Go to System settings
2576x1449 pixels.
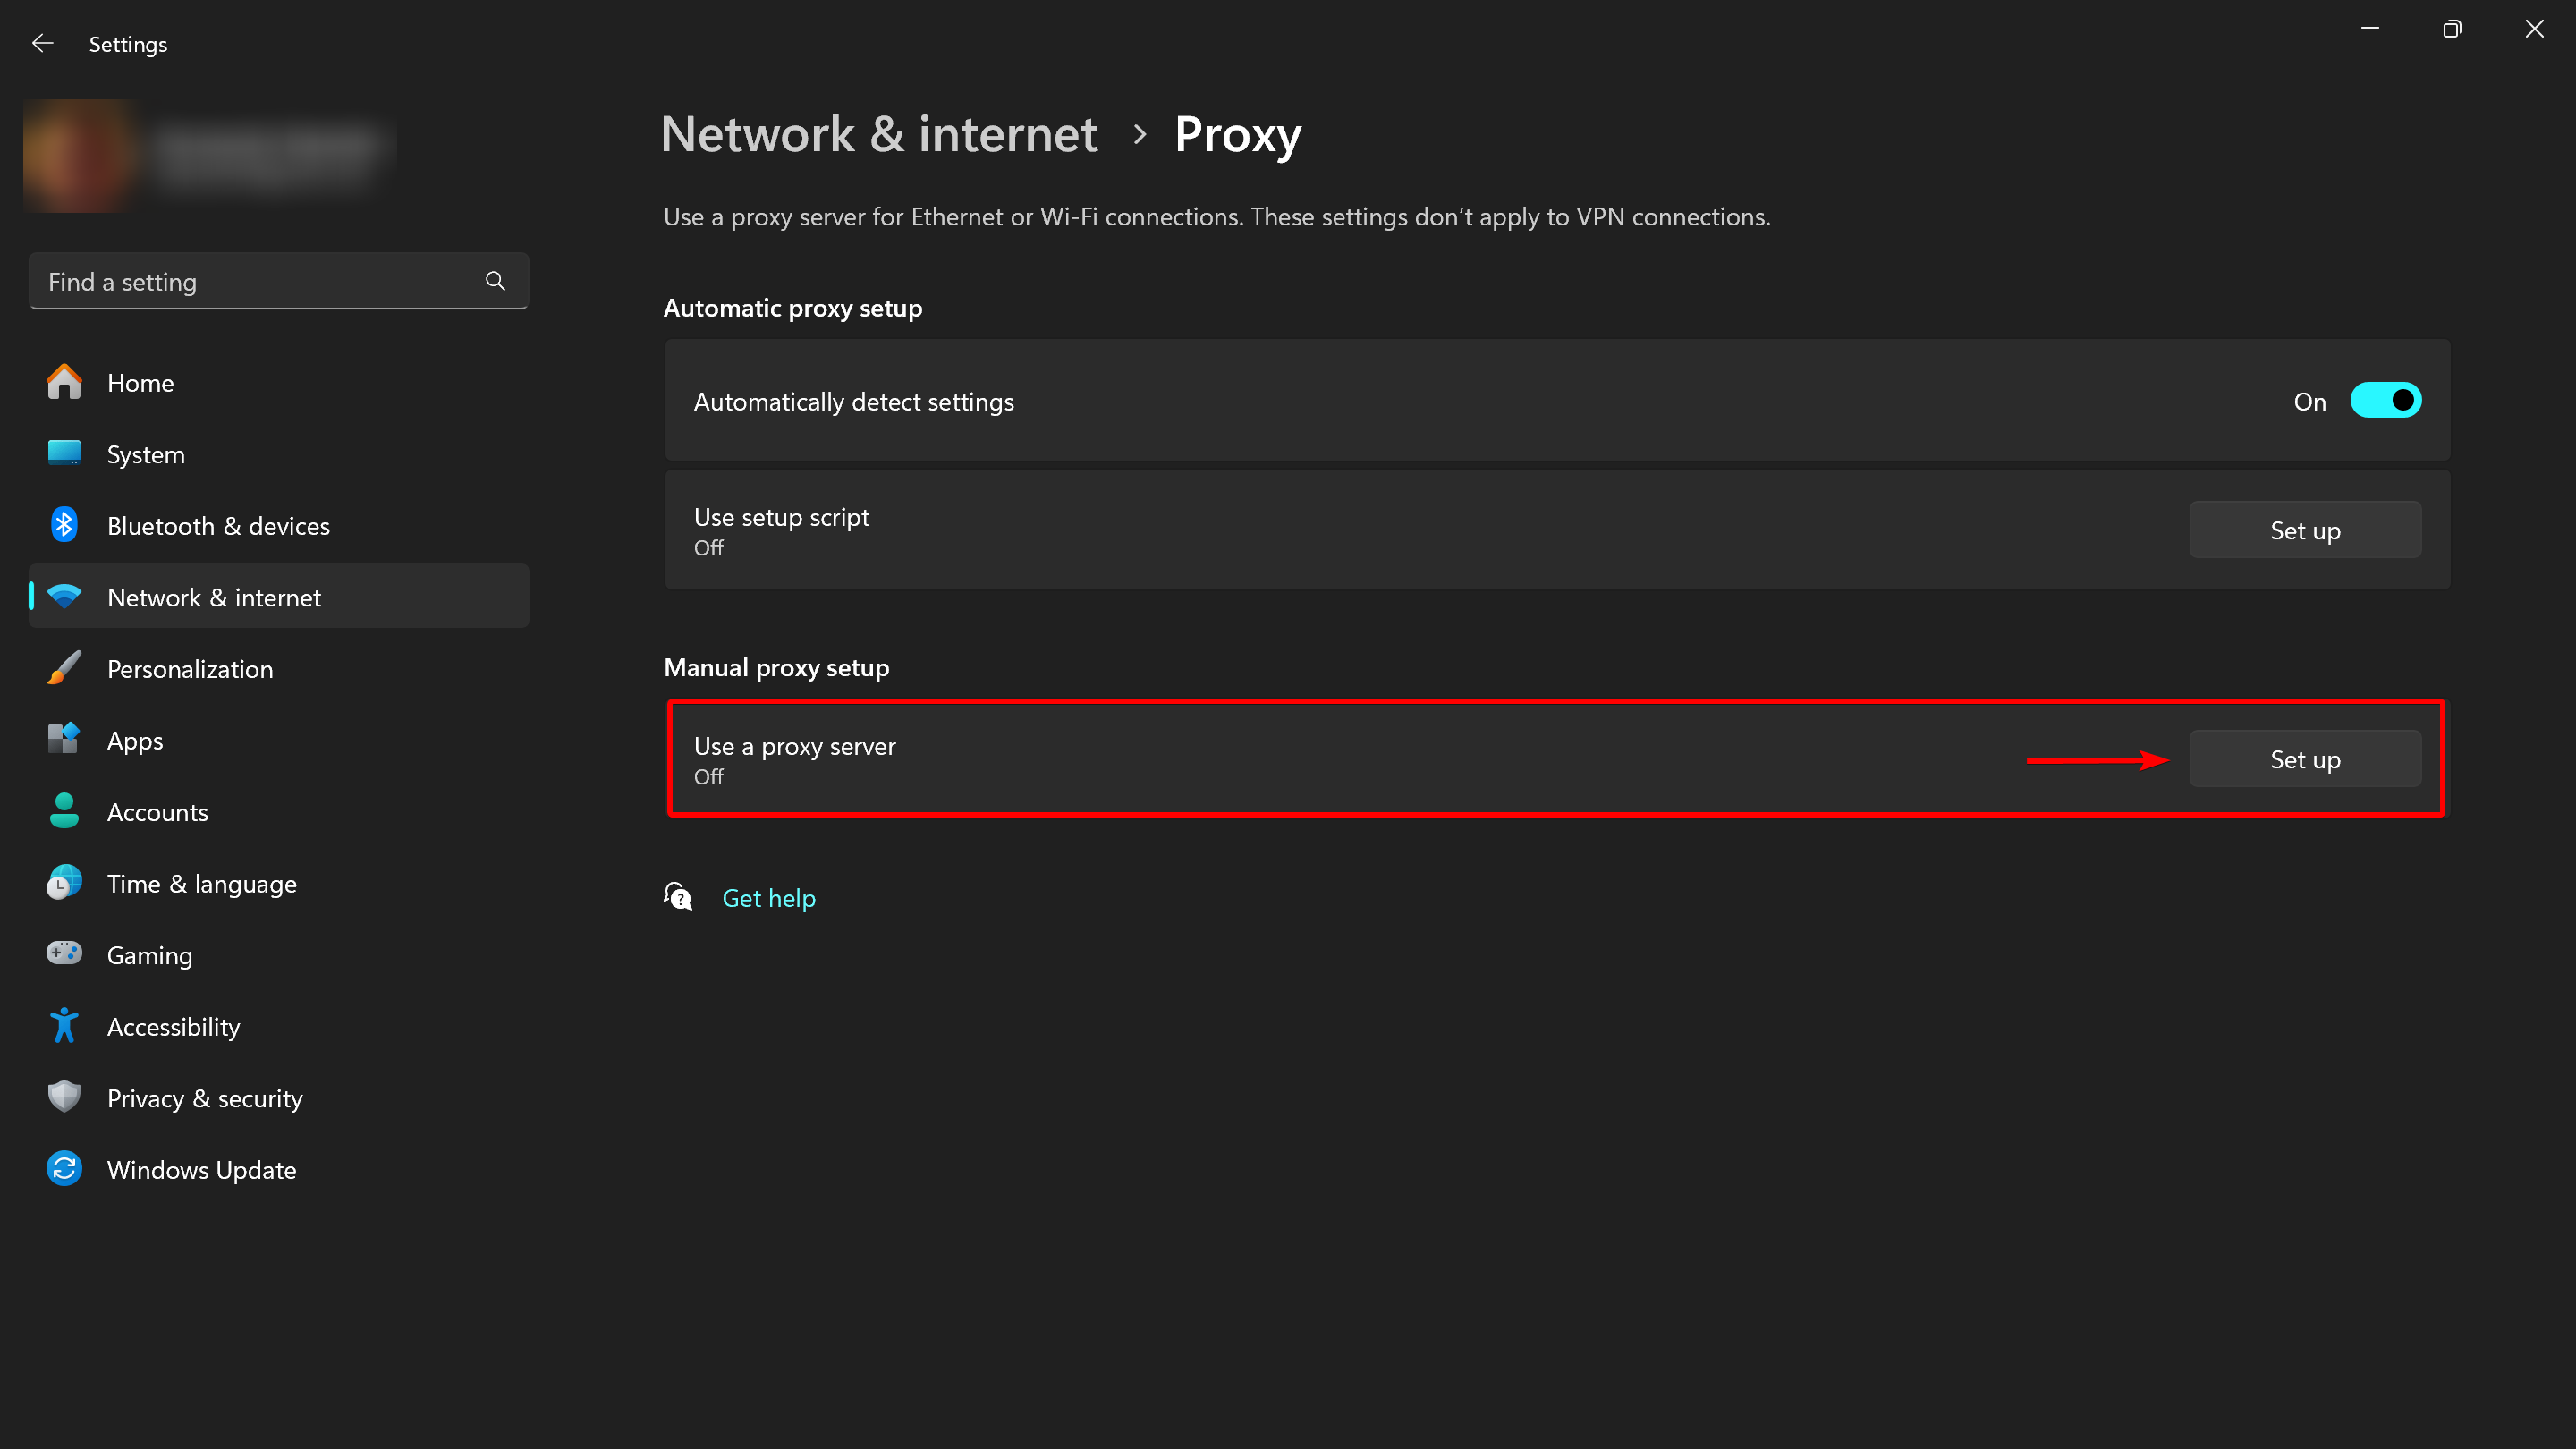[x=279, y=454]
